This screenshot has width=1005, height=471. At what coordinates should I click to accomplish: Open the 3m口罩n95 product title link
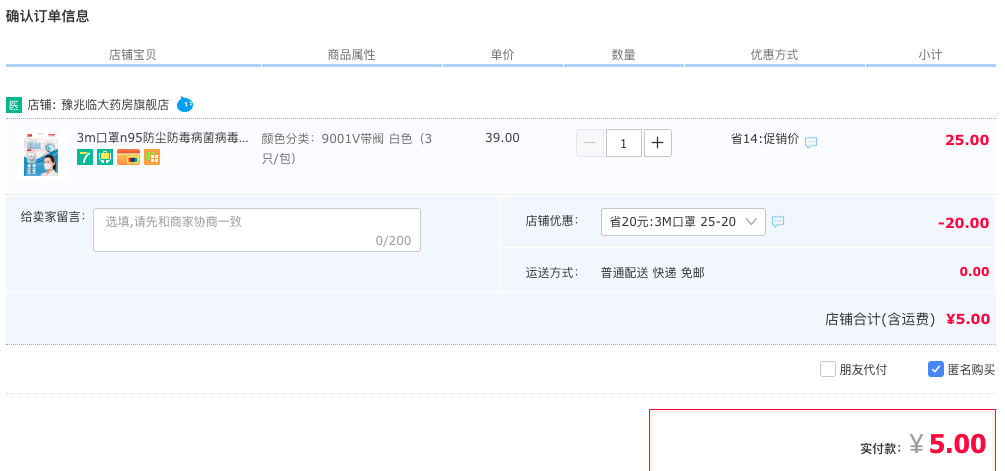tap(162, 138)
